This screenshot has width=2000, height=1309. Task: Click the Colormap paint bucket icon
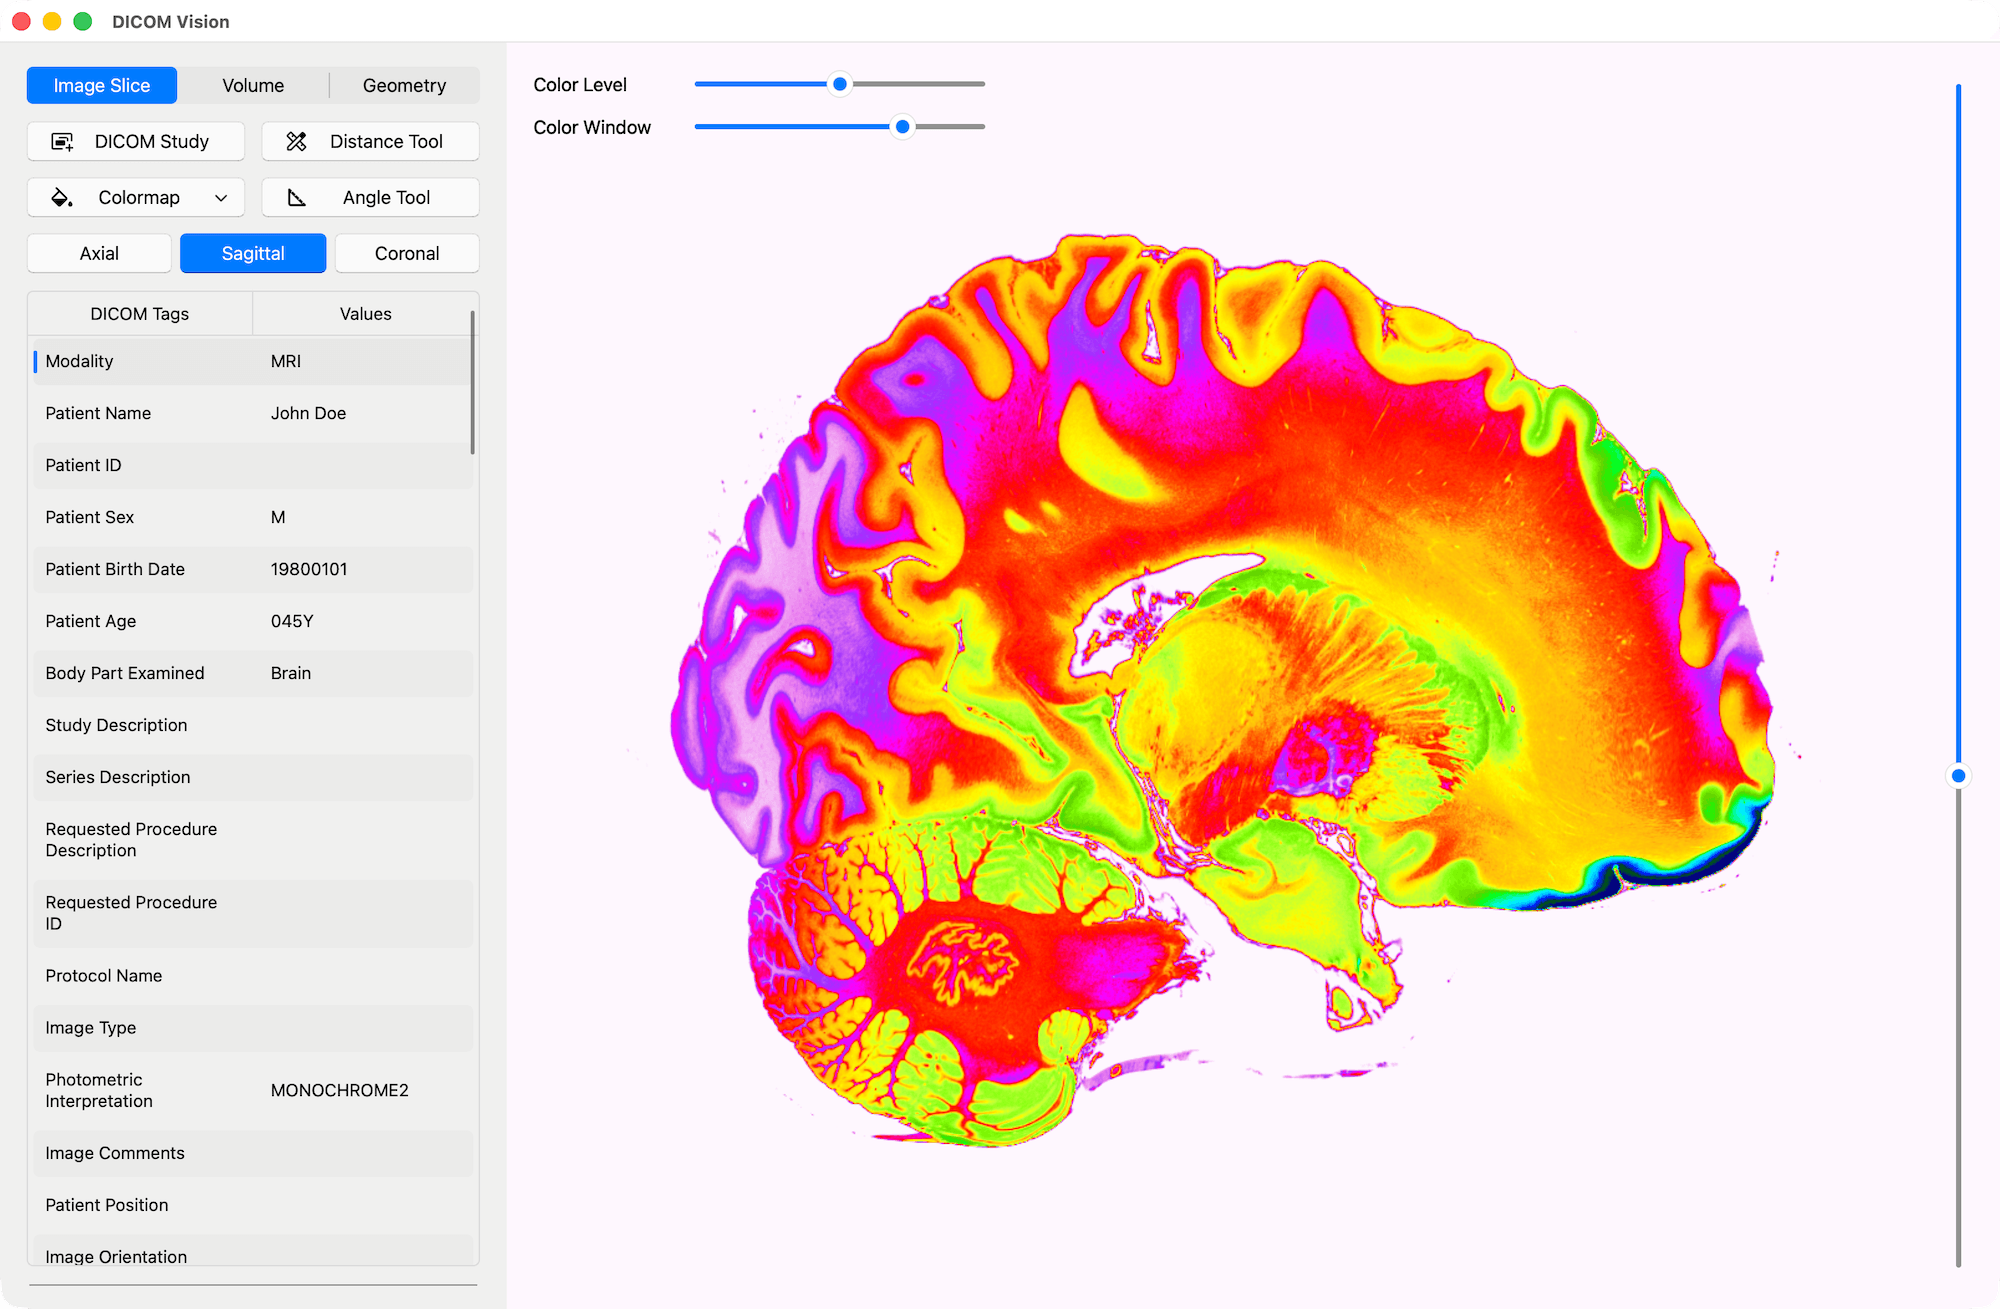tap(60, 197)
